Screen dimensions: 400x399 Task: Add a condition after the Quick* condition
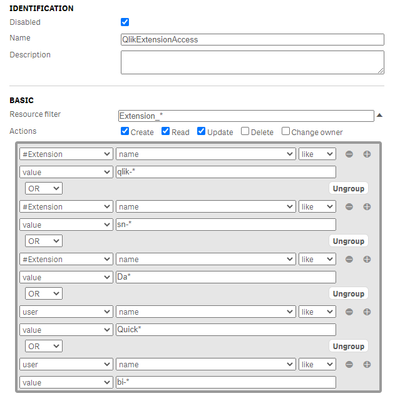(x=367, y=312)
